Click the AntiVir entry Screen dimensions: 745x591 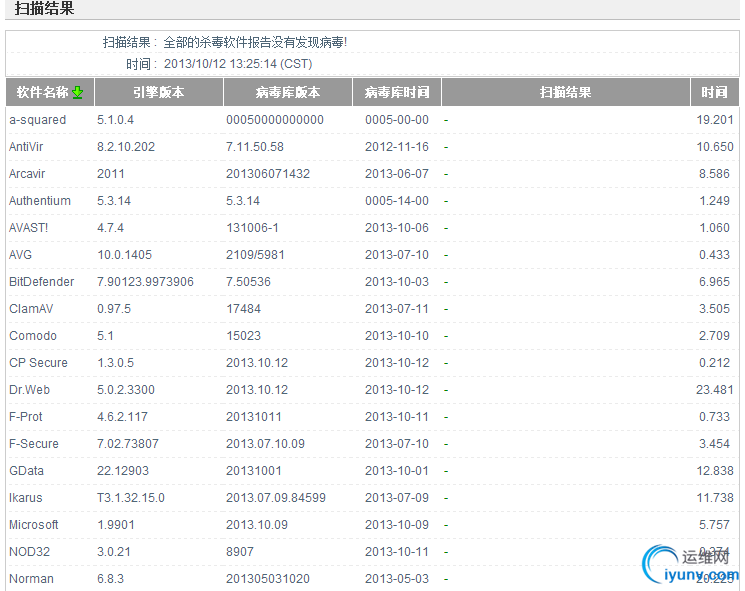[x=26, y=147]
